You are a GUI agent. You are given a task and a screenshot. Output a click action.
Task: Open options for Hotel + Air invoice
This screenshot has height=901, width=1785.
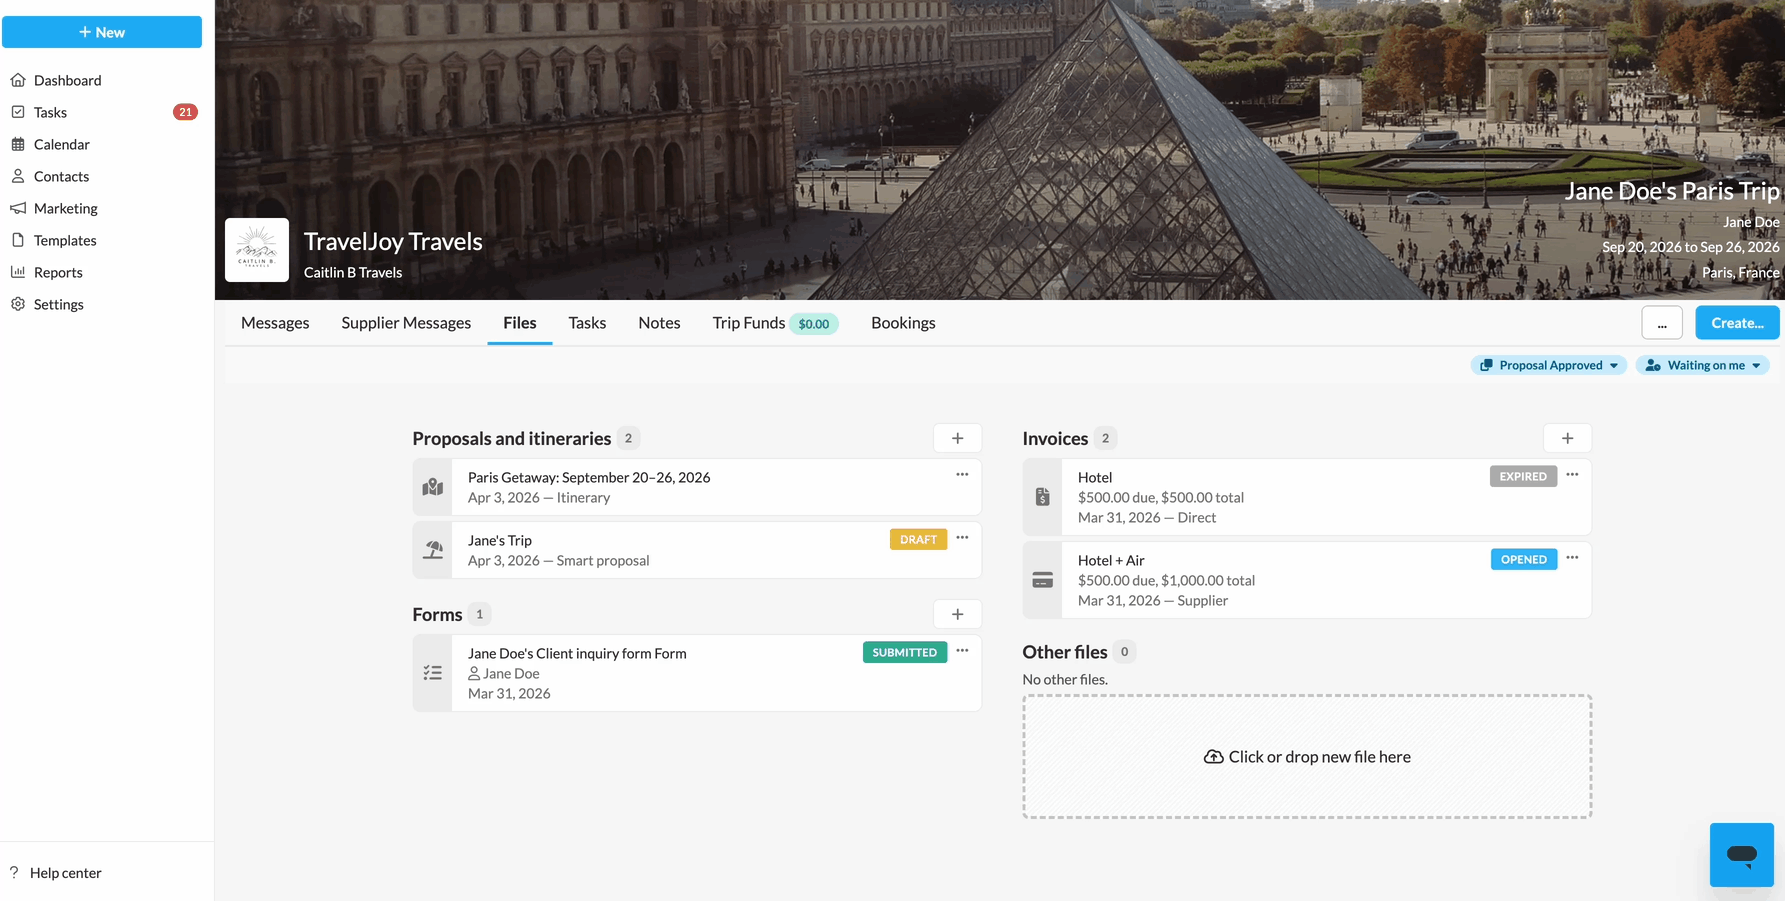tap(1572, 558)
